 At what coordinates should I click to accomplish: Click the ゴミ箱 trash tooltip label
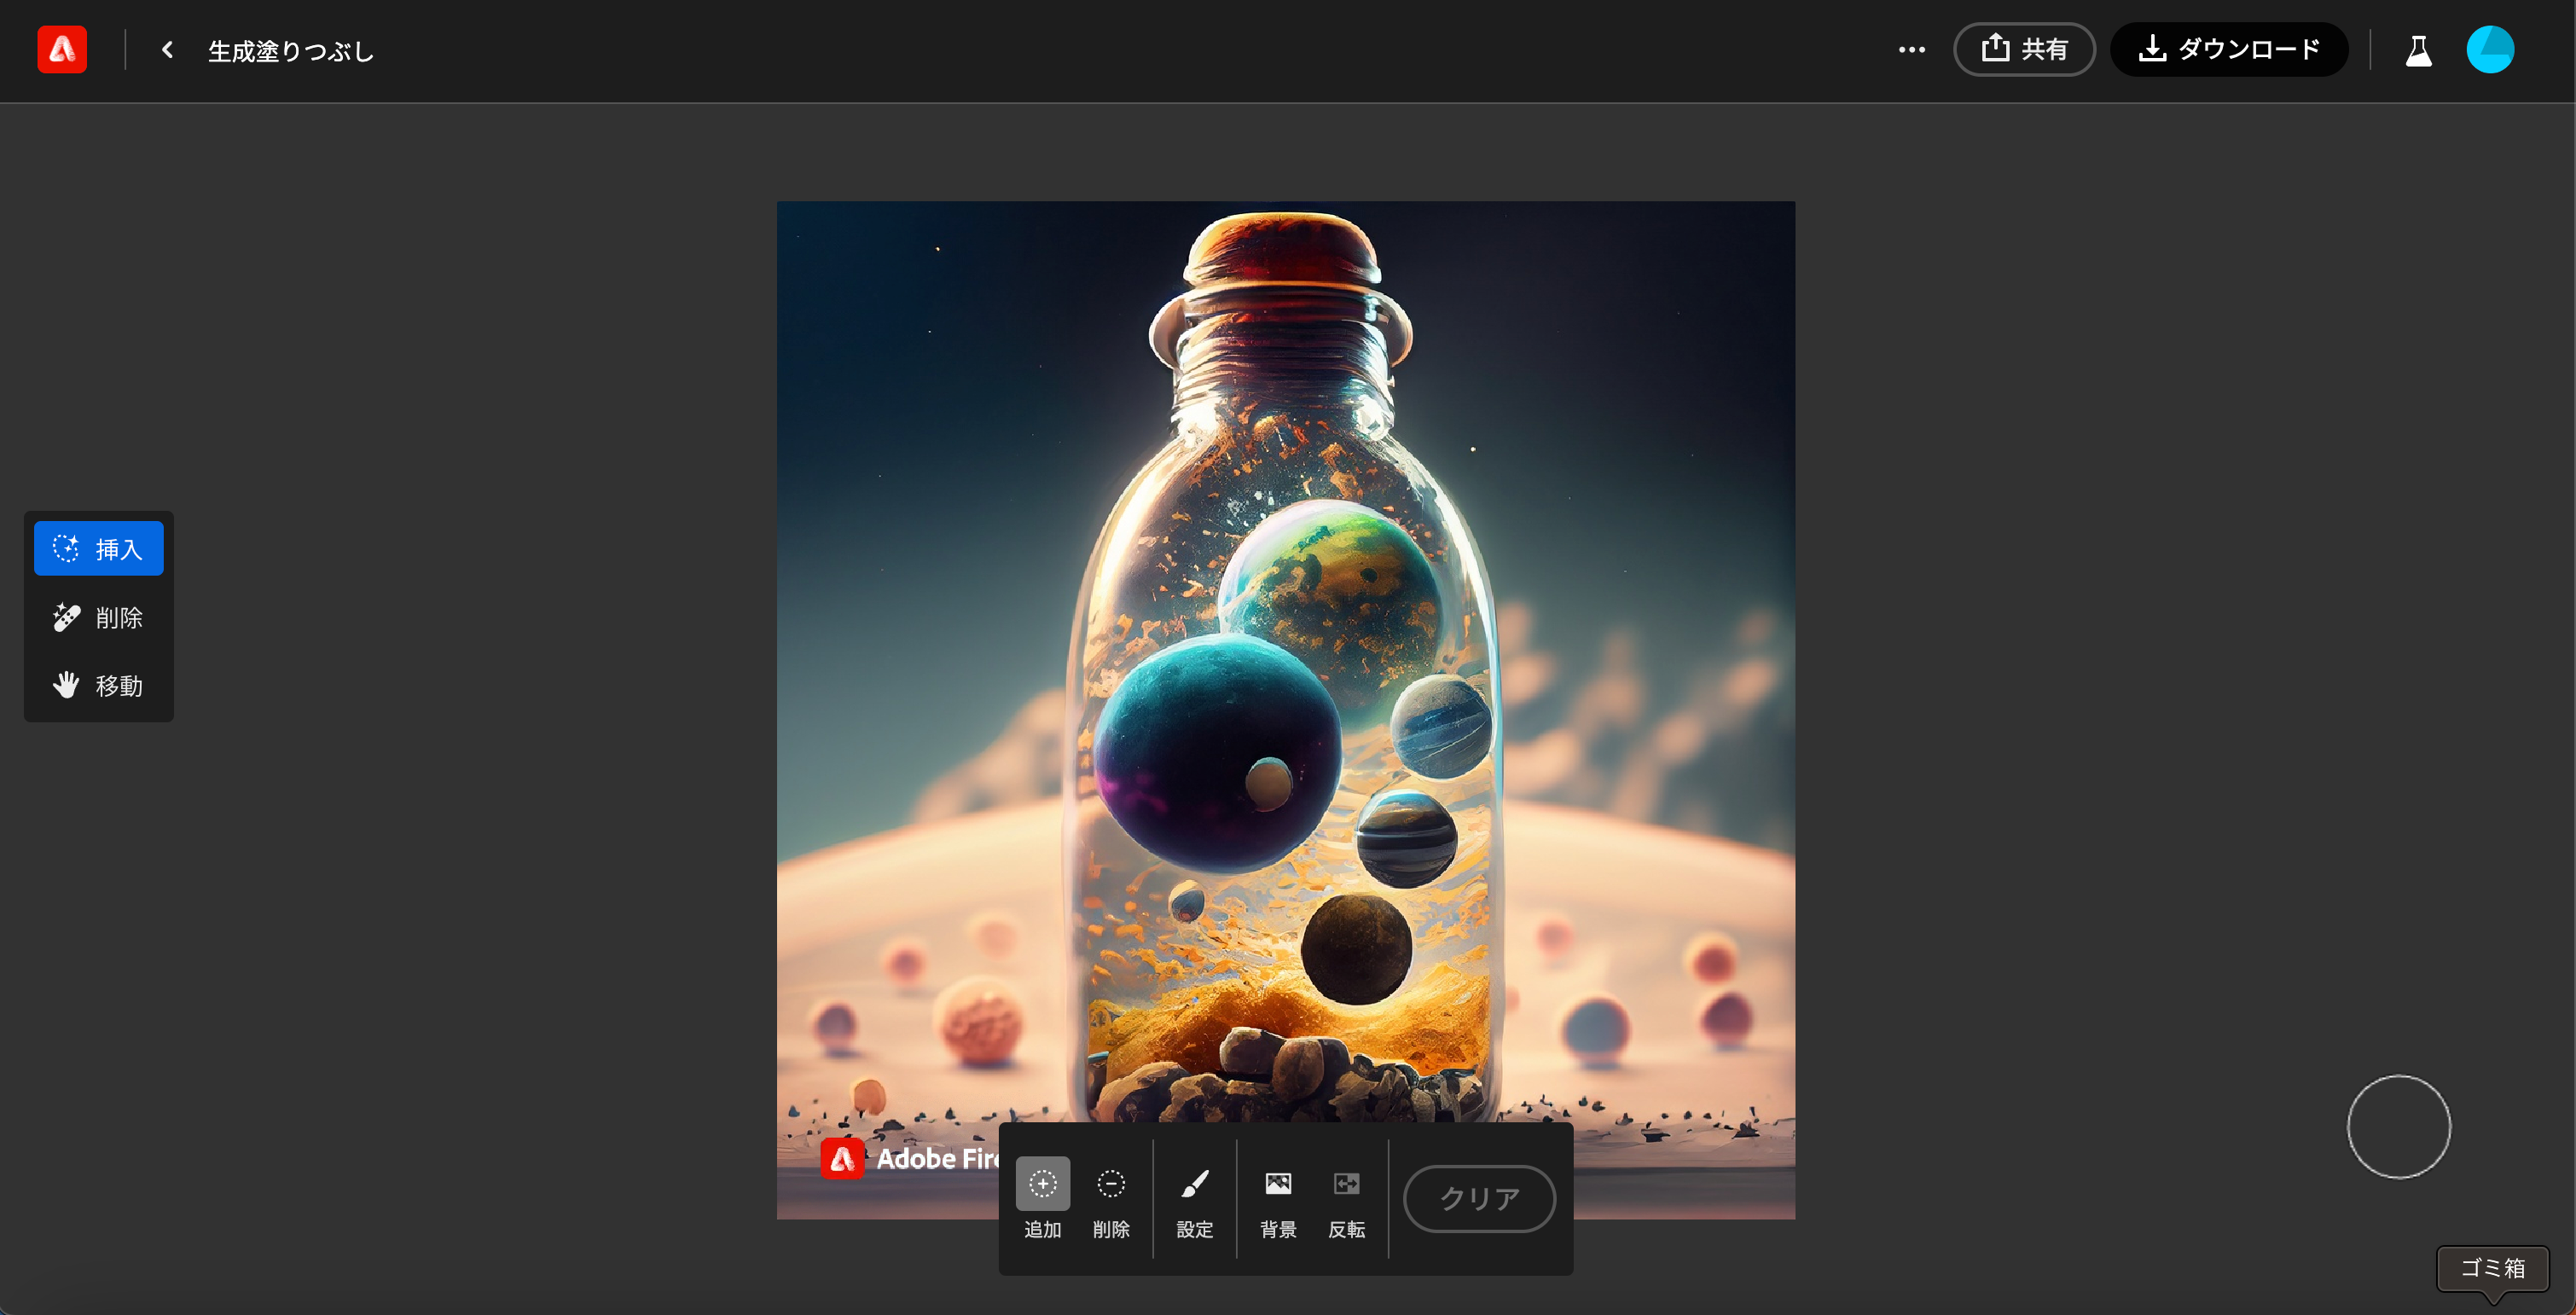coord(2492,1268)
